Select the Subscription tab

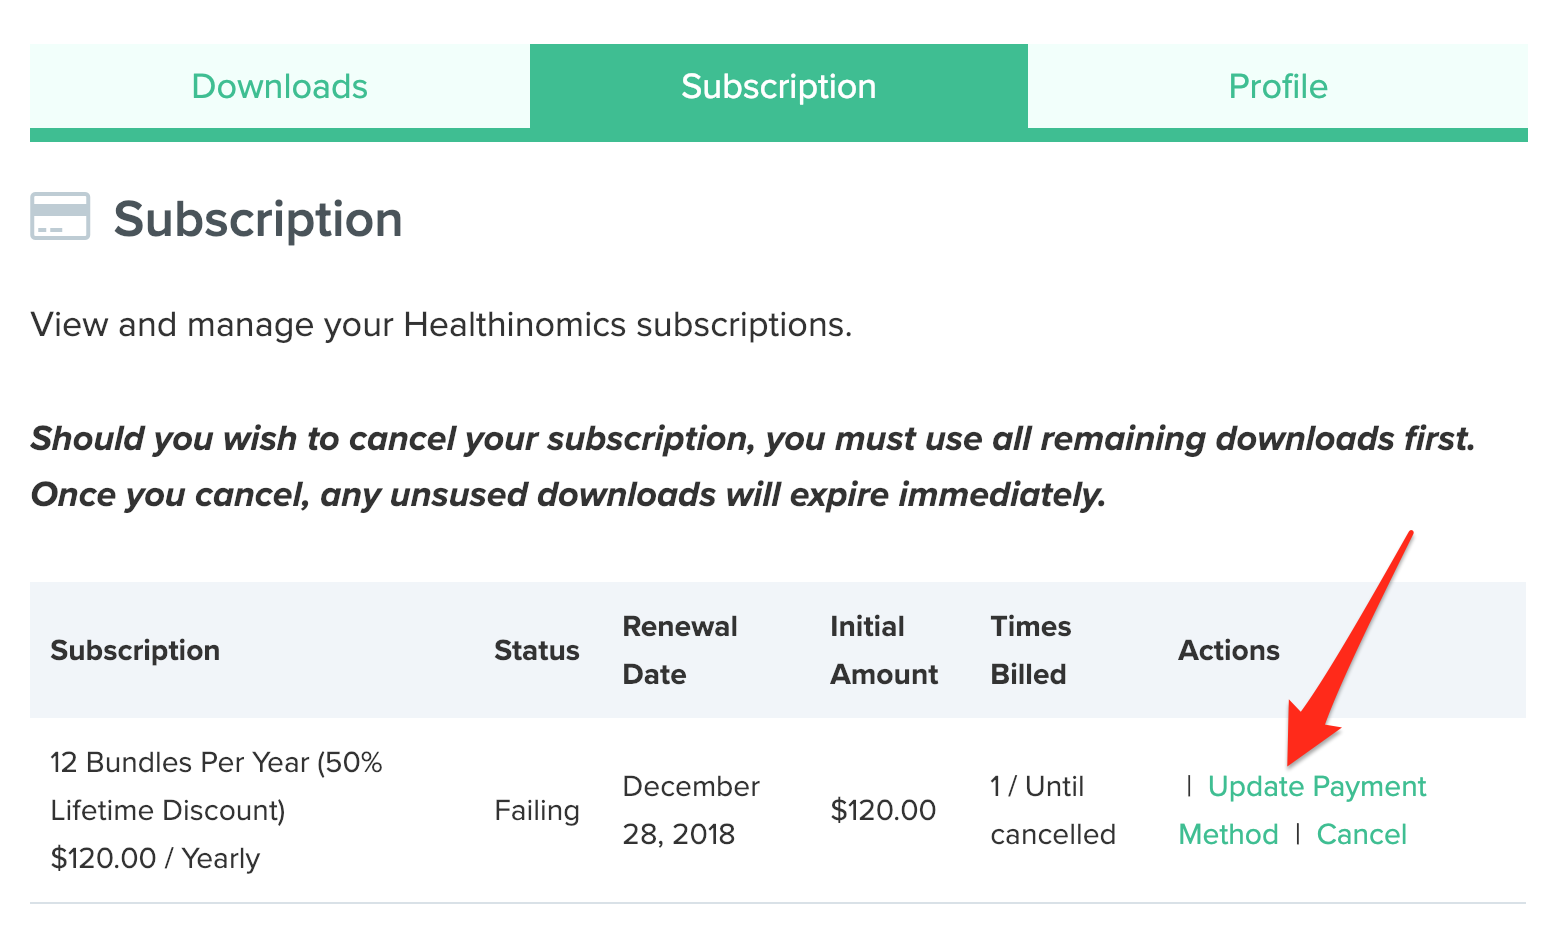click(x=778, y=87)
